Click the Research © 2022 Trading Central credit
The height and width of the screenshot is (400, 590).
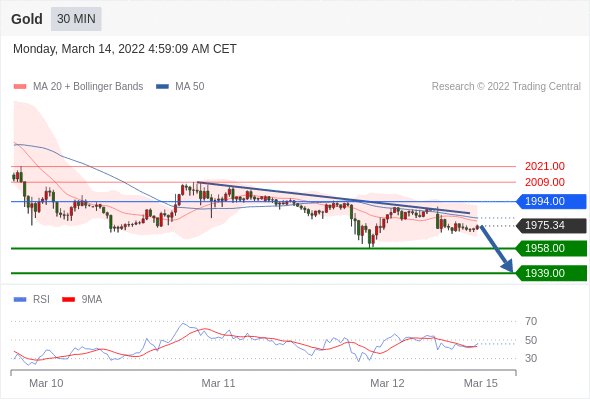coord(506,87)
